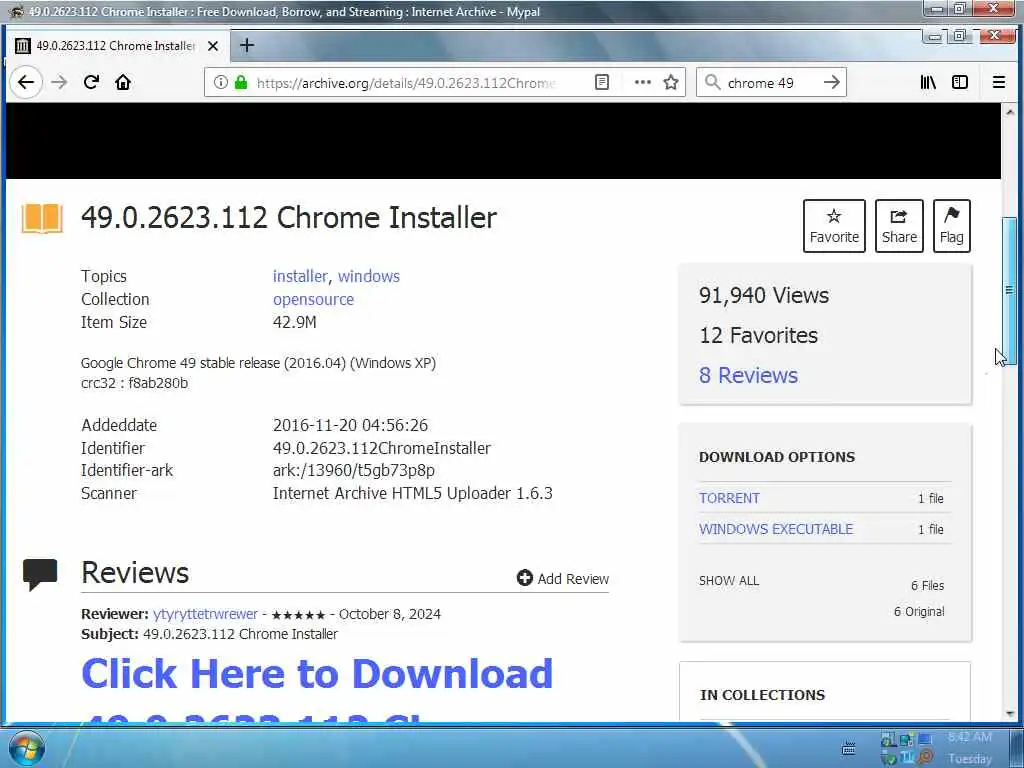The image size is (1024, 768).
Task: Click the 12 Favorites text
Action: [x=758, y=336]
